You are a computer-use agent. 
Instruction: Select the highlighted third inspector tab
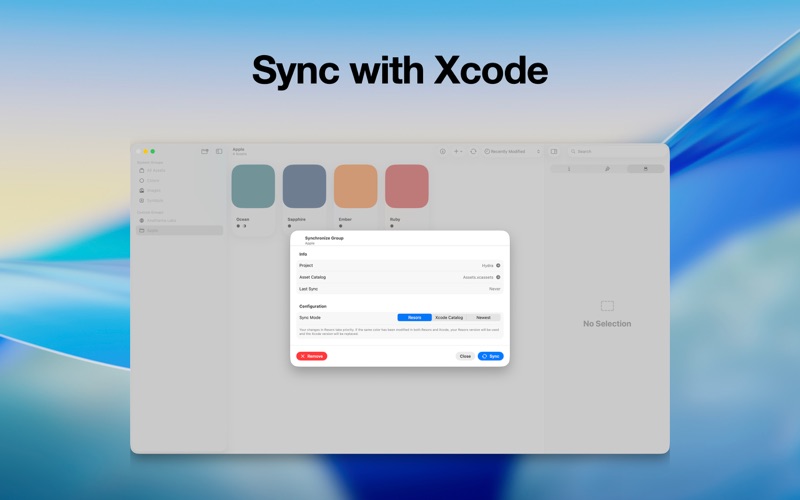coord(645,169)
